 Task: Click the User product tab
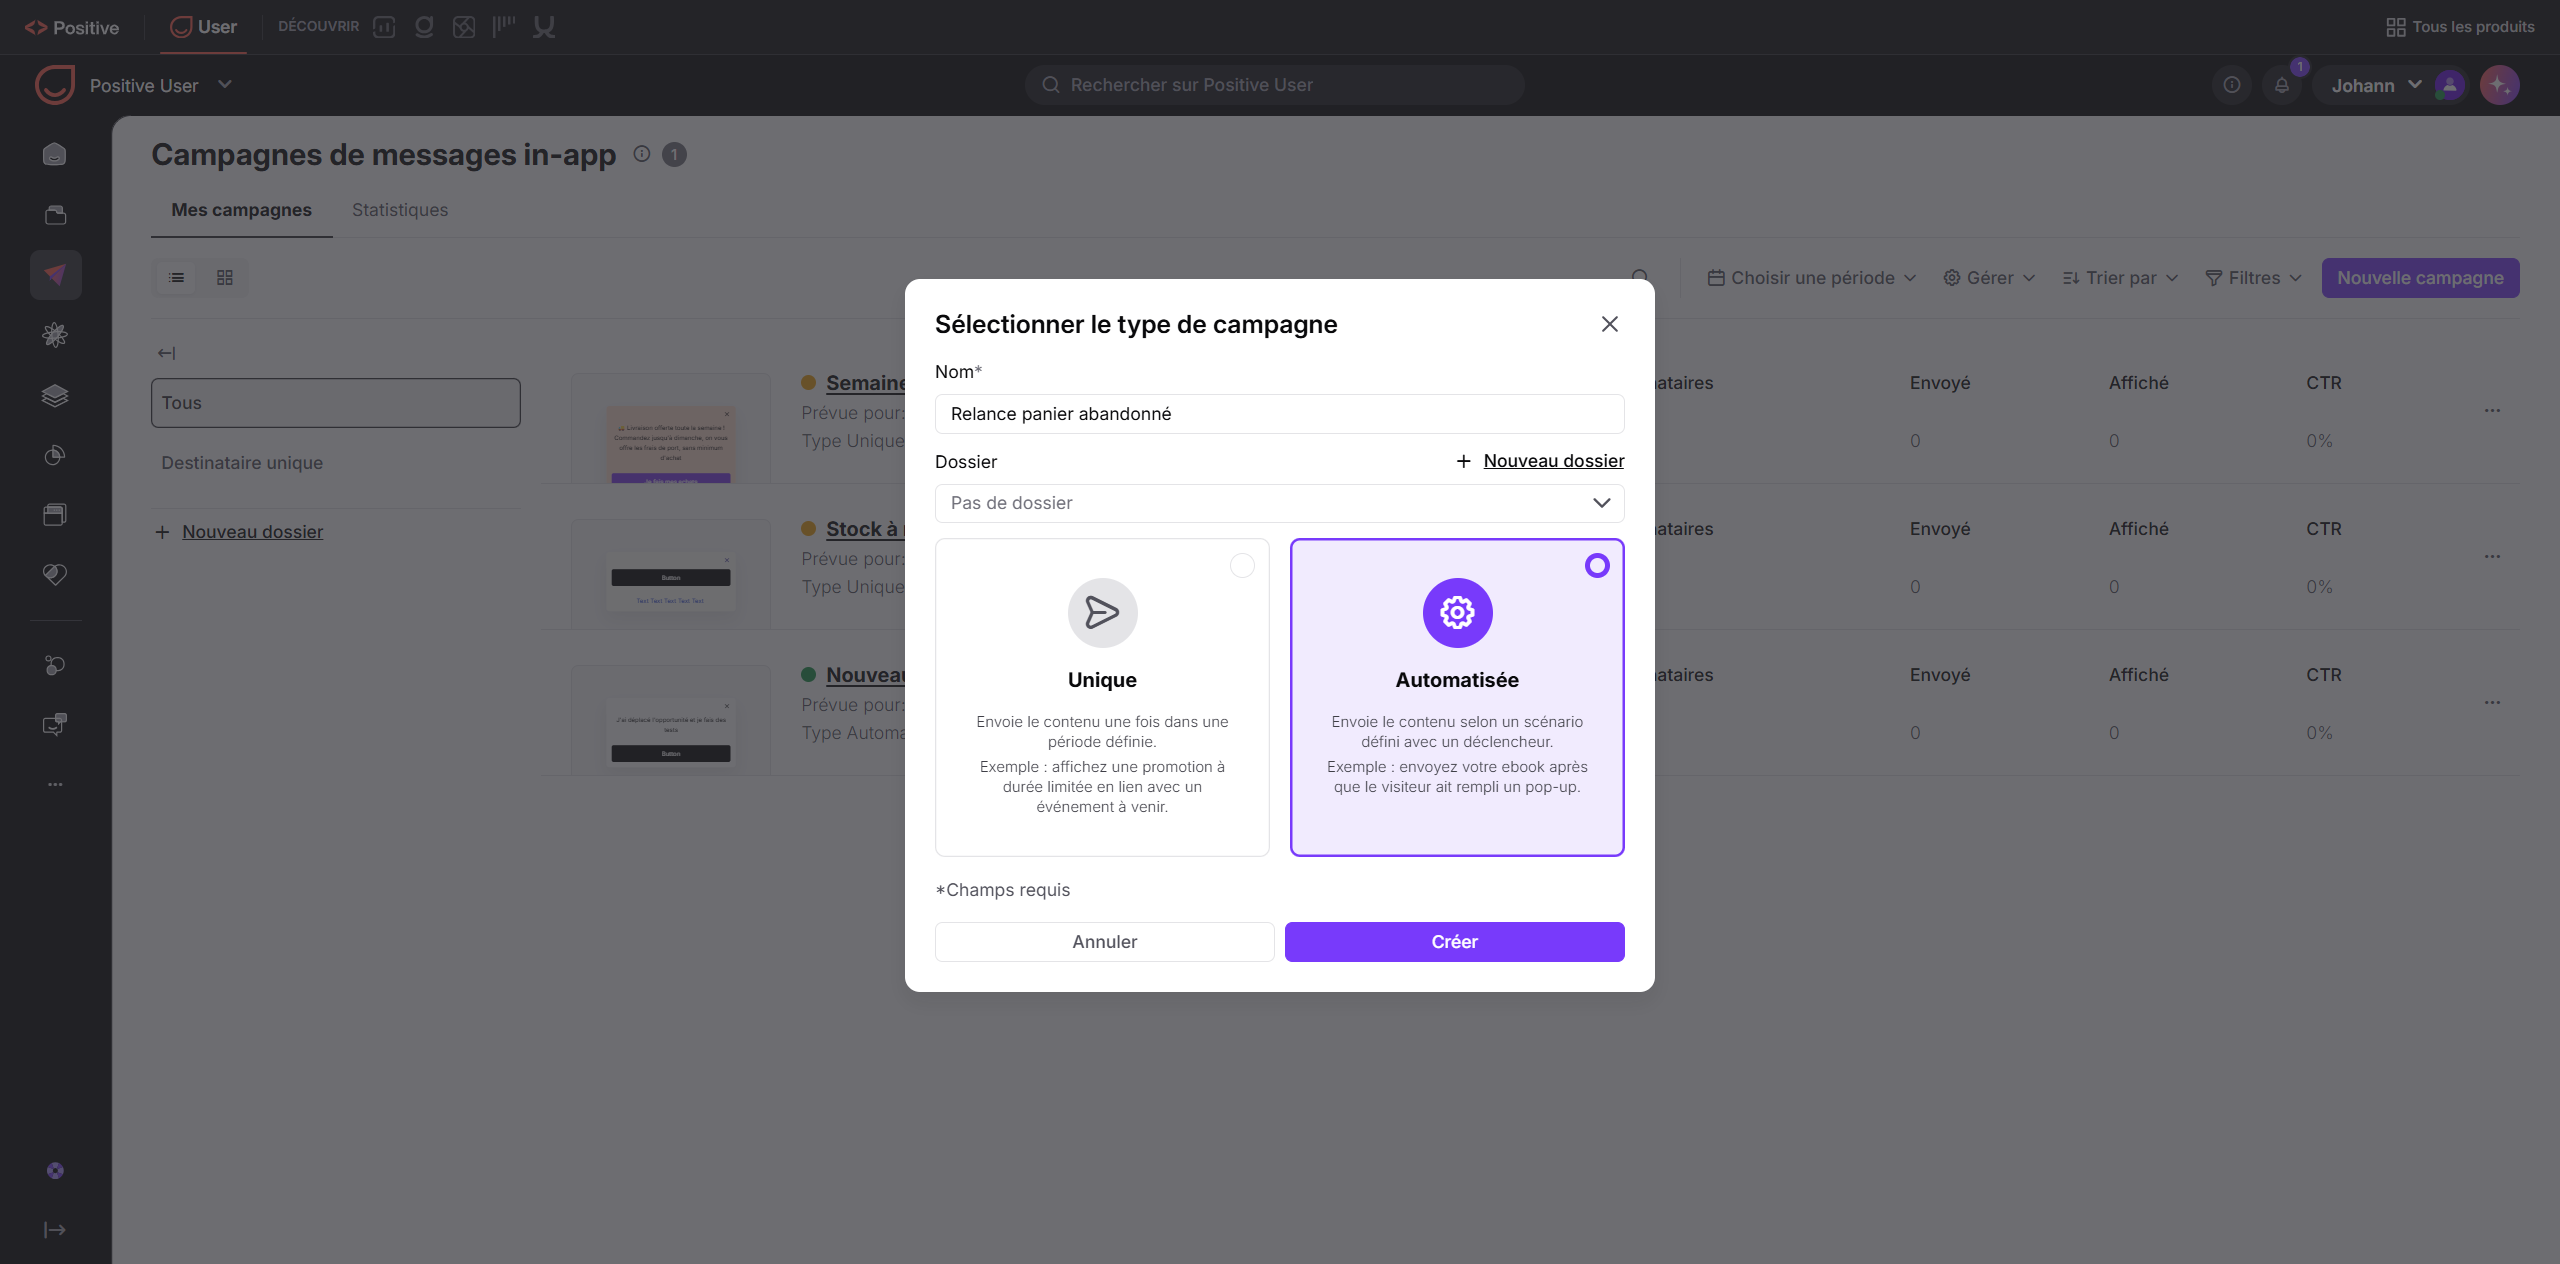click(204, 27)
